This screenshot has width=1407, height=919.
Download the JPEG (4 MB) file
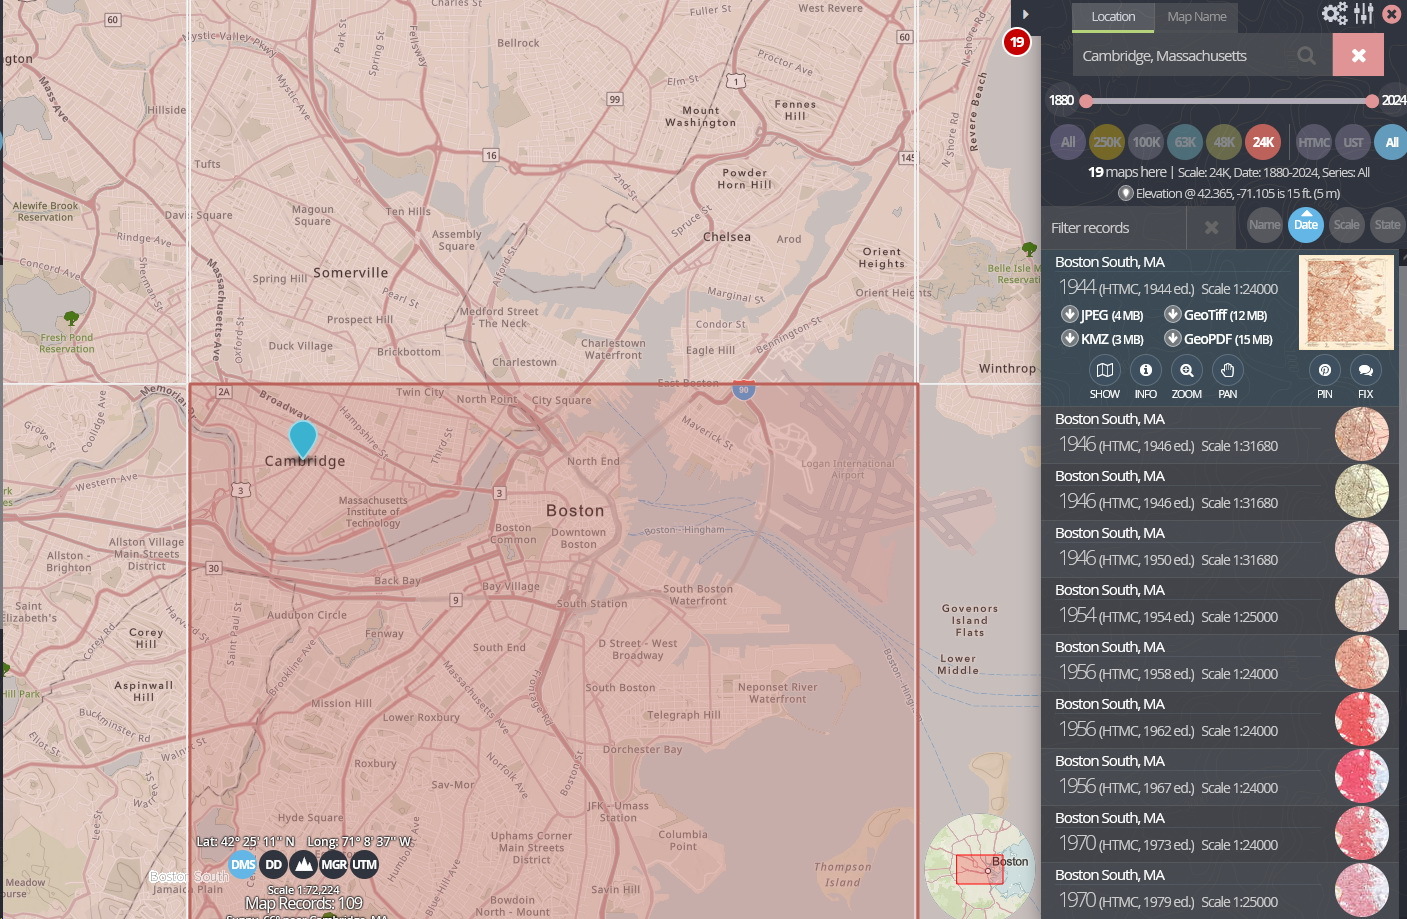[1102, 315]
